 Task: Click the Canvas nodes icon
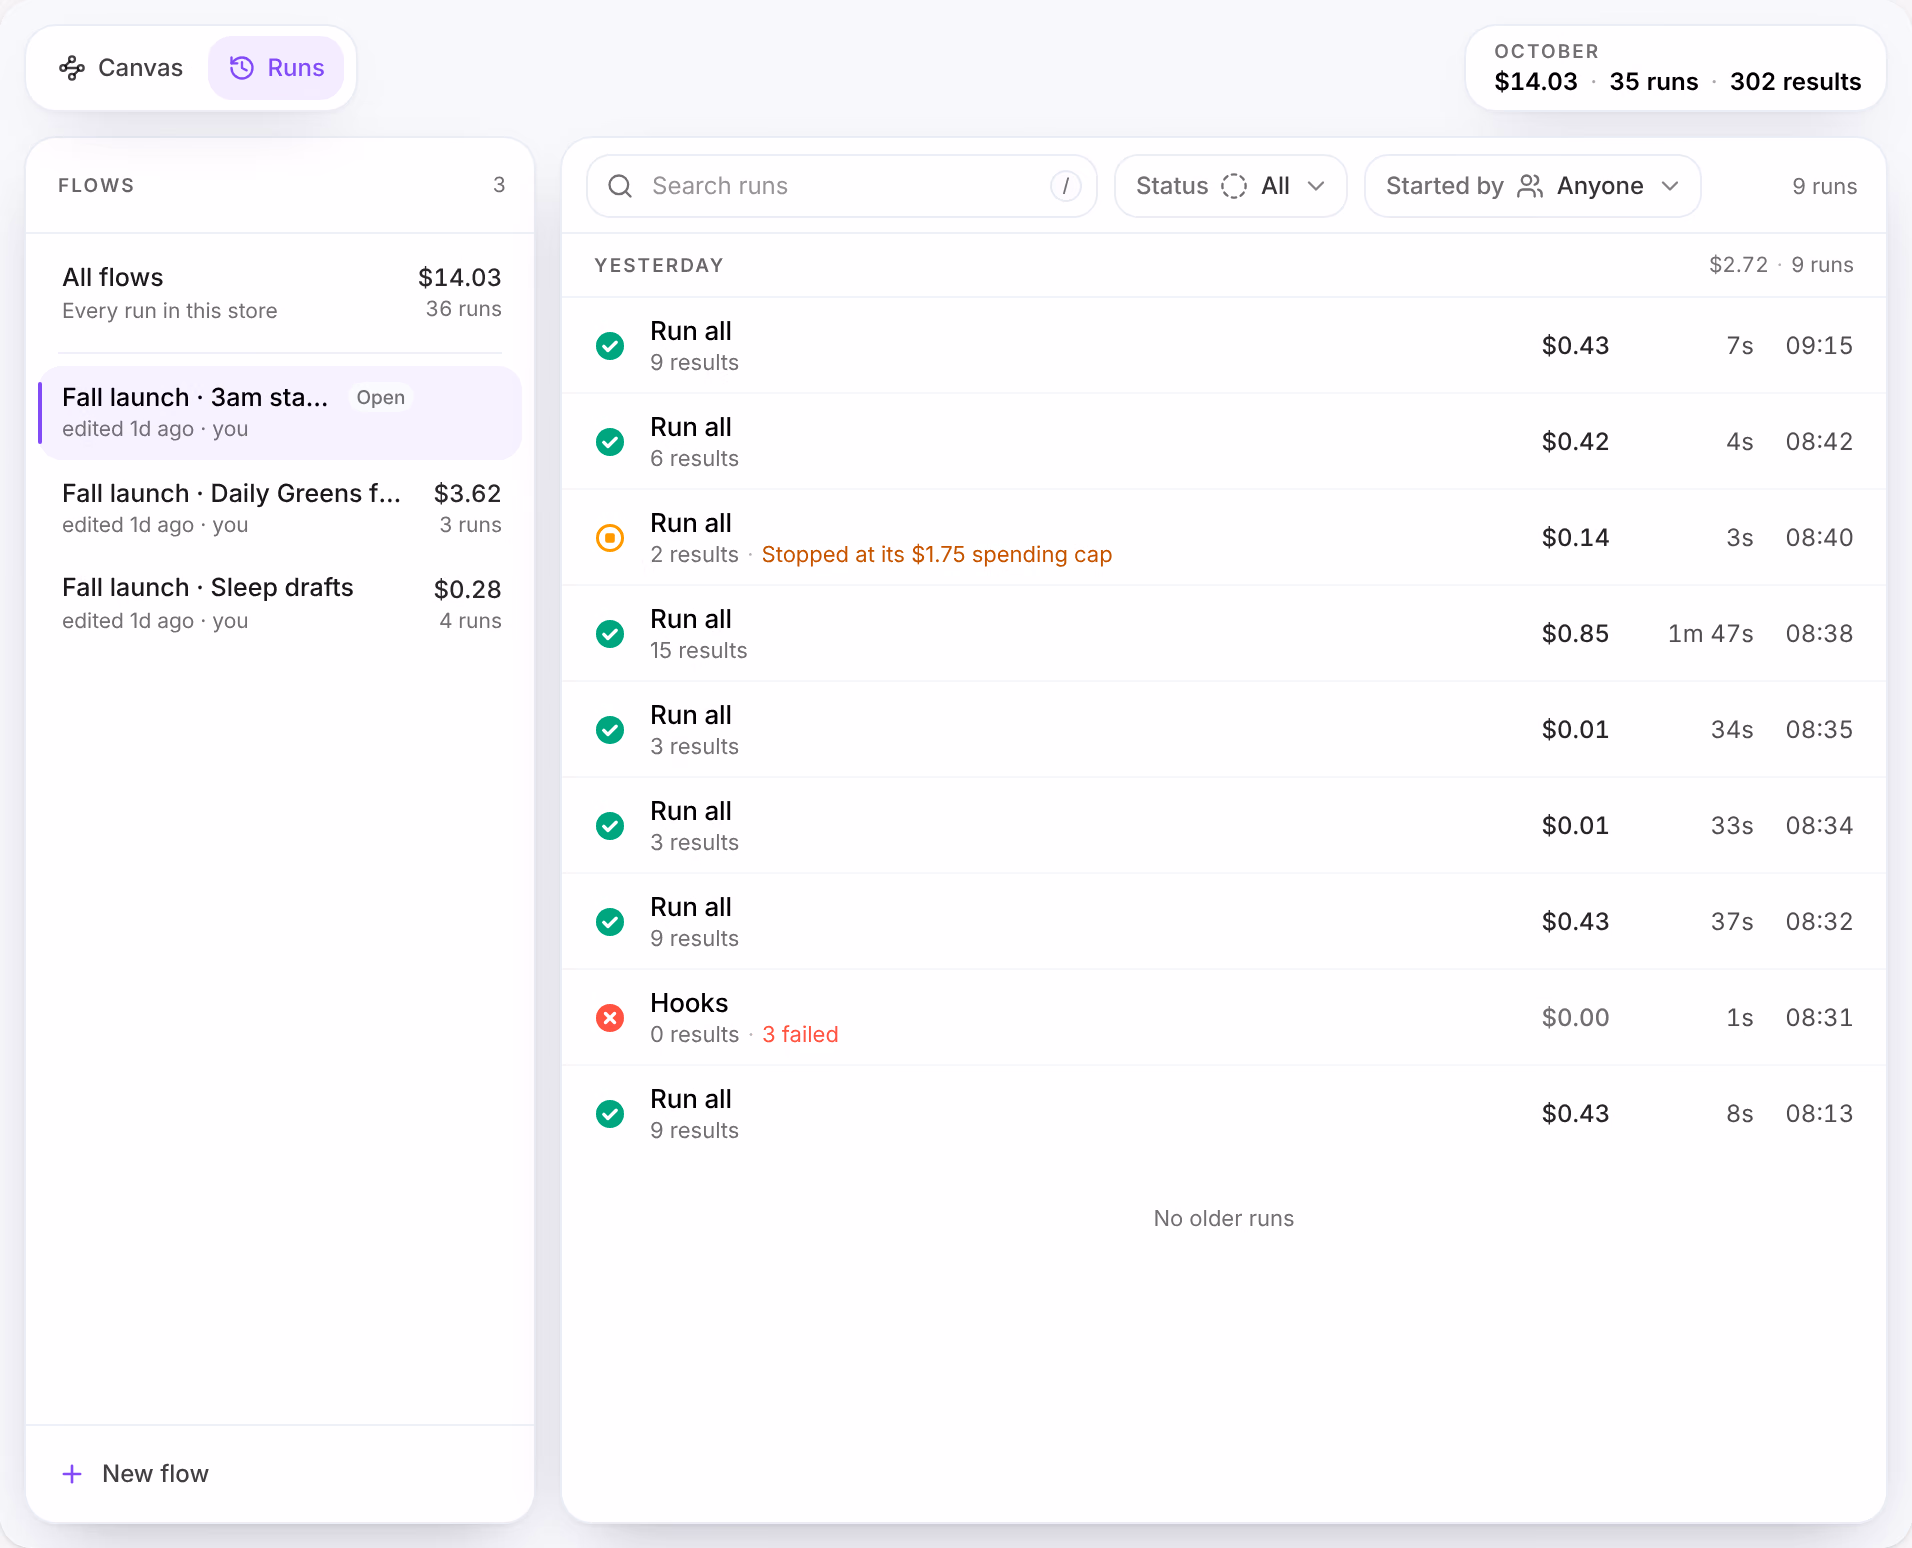(x=72, y=68)
